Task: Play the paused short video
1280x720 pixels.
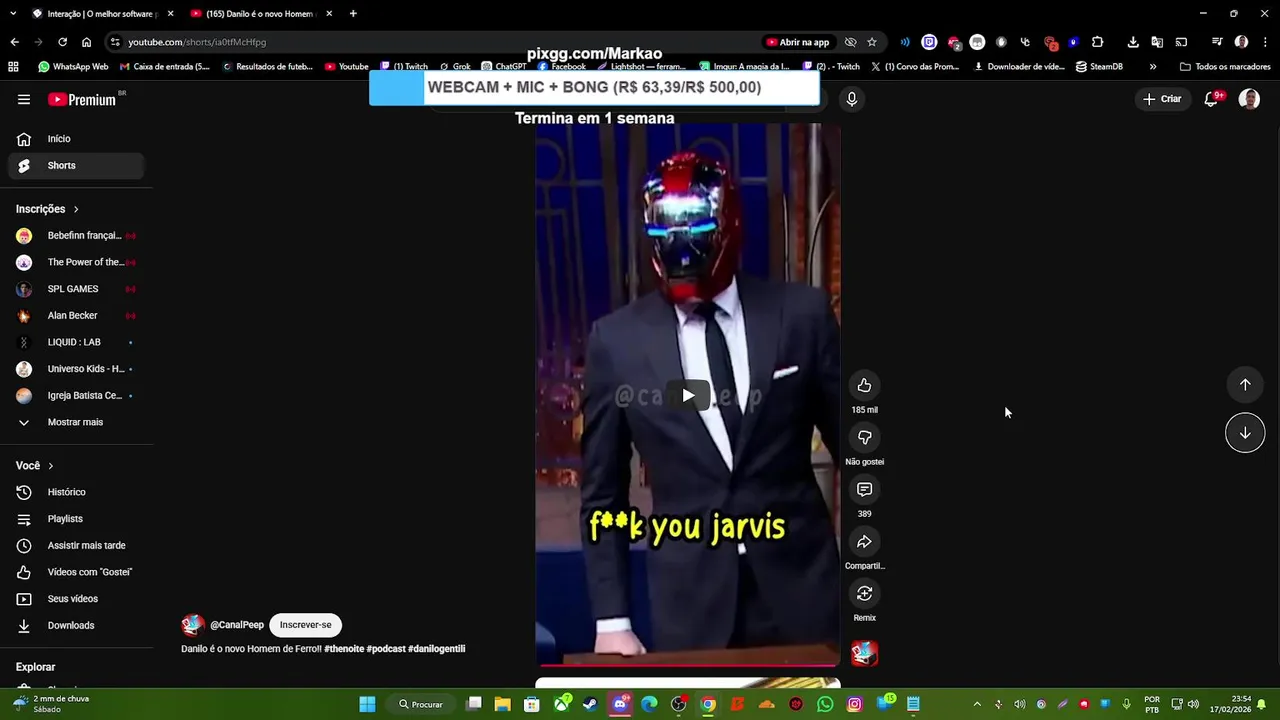Action: pos(688,395)
